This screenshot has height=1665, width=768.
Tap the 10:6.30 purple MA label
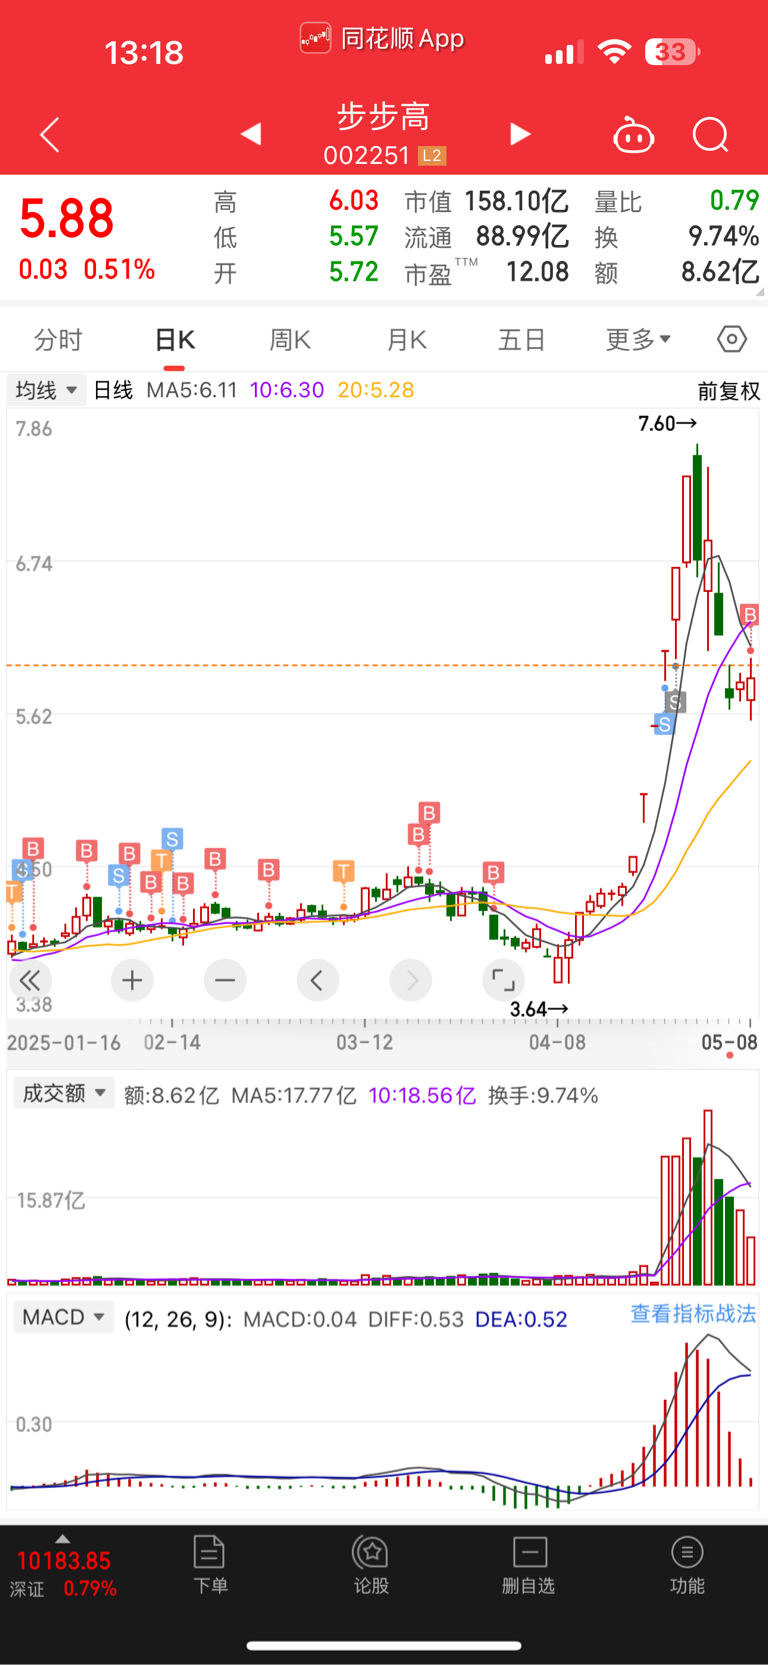287,390
